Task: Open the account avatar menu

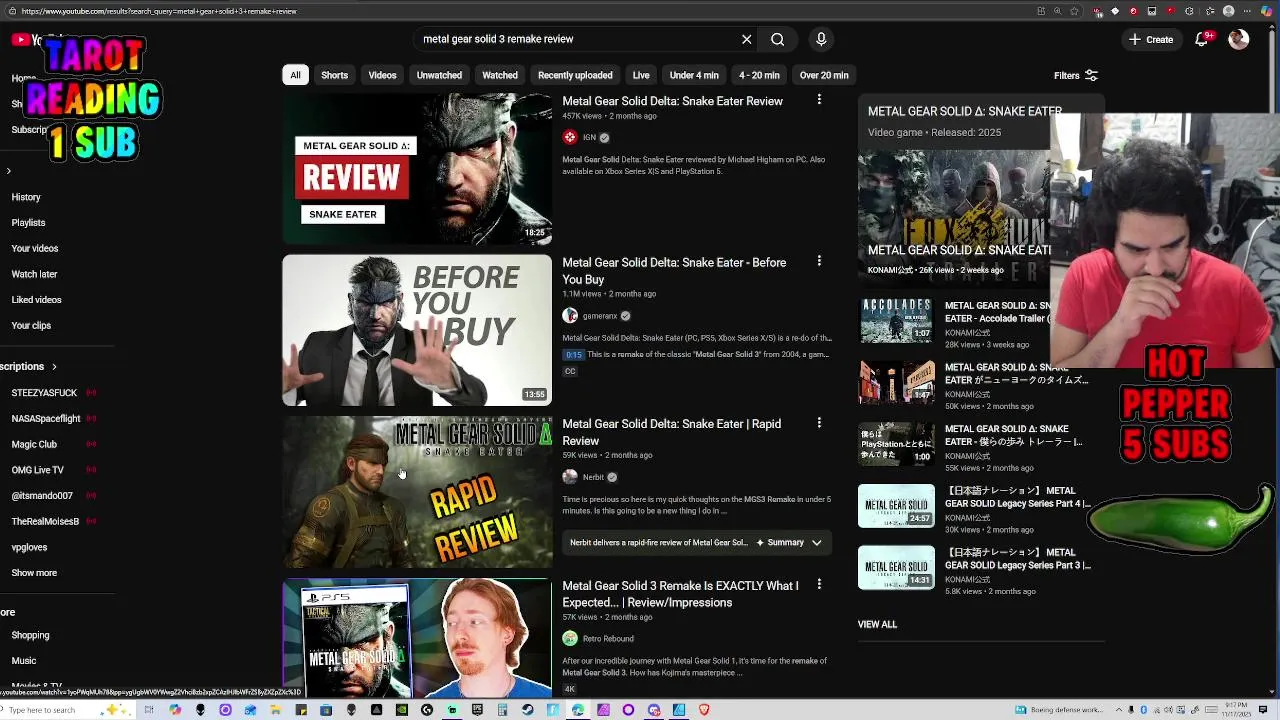Action: [1238, 39]
